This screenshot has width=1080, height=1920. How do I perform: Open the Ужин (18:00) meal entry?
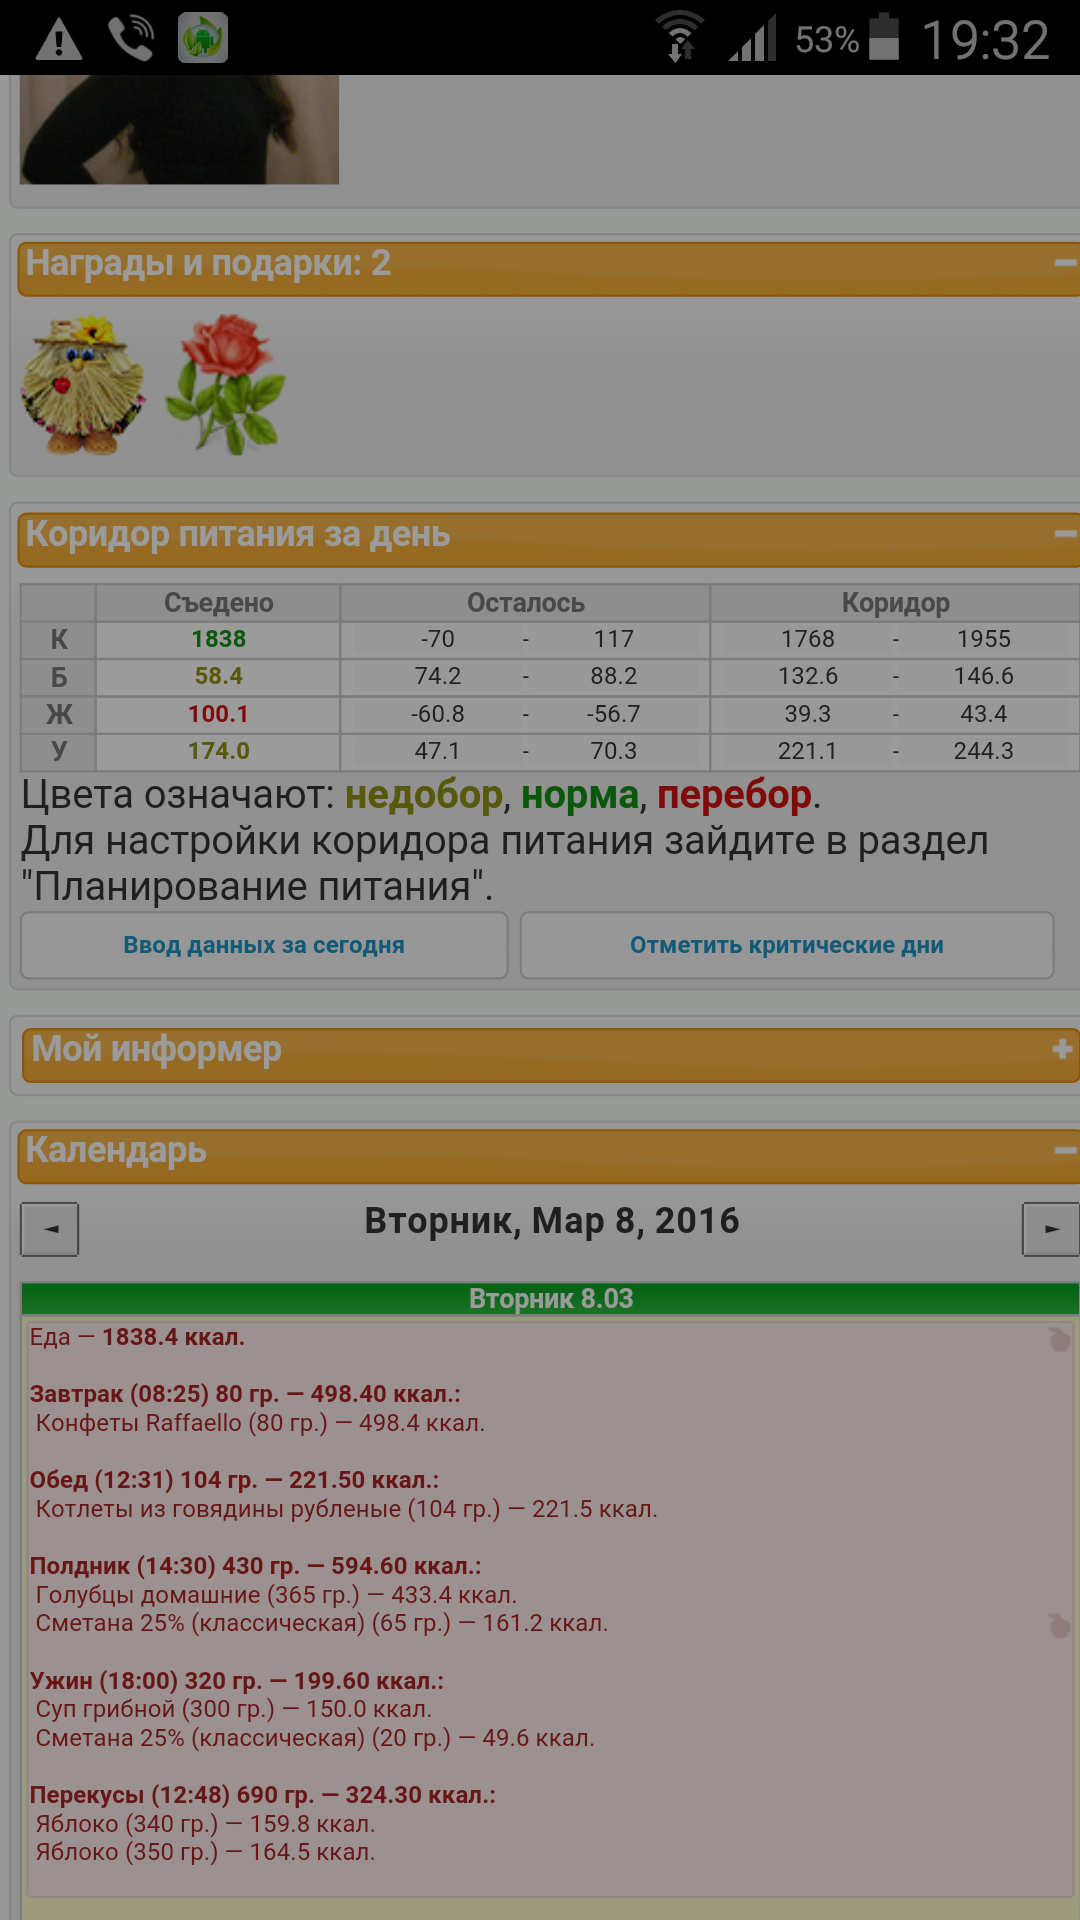236,1681
